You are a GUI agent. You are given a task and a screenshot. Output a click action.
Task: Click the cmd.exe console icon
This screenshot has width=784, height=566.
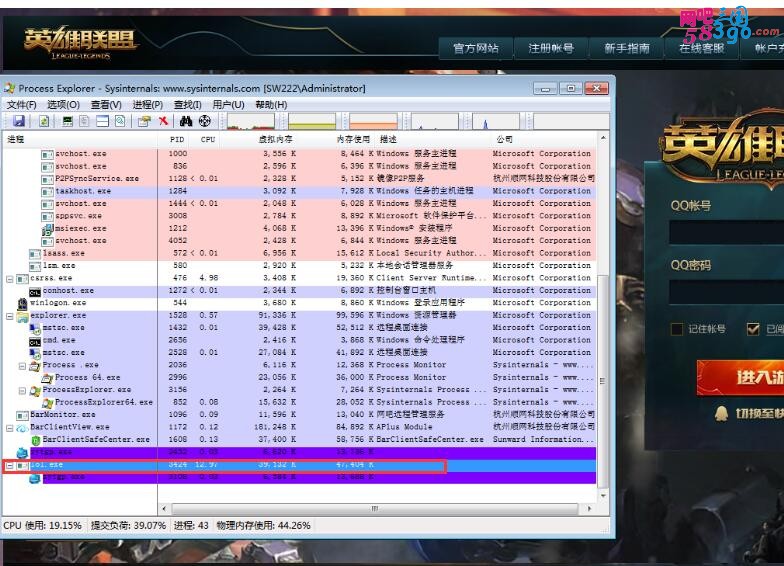pyautogui.click(x=35, y=340)
